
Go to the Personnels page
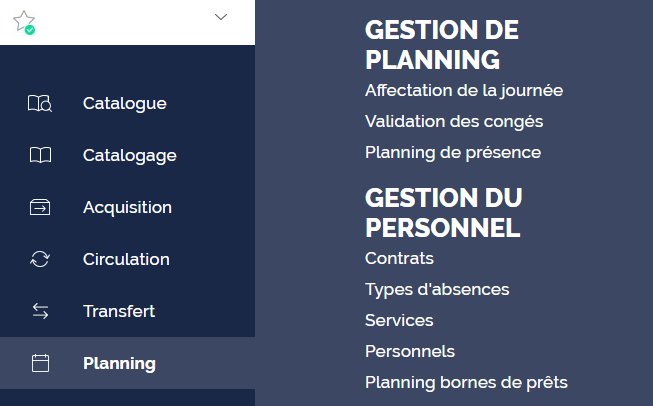coord(410,351)
